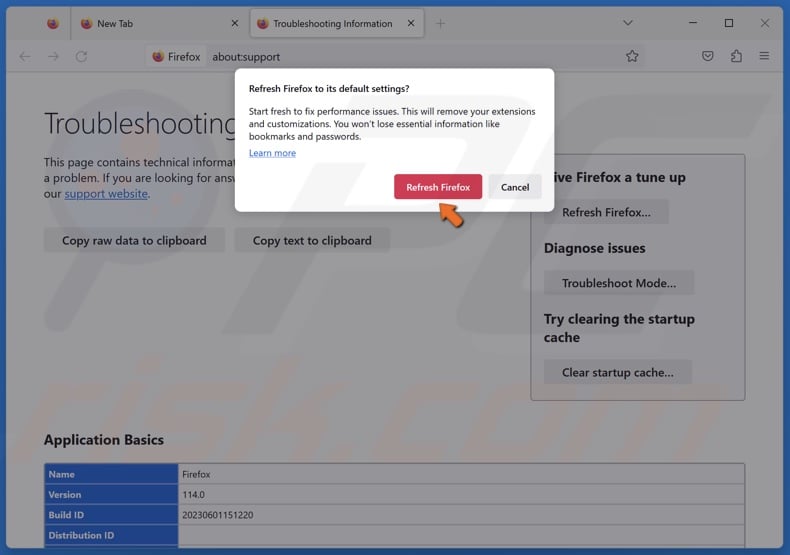790x555 pixels.
Task: Click the Troubleshoot Mode... button
Action: (619, 283)
